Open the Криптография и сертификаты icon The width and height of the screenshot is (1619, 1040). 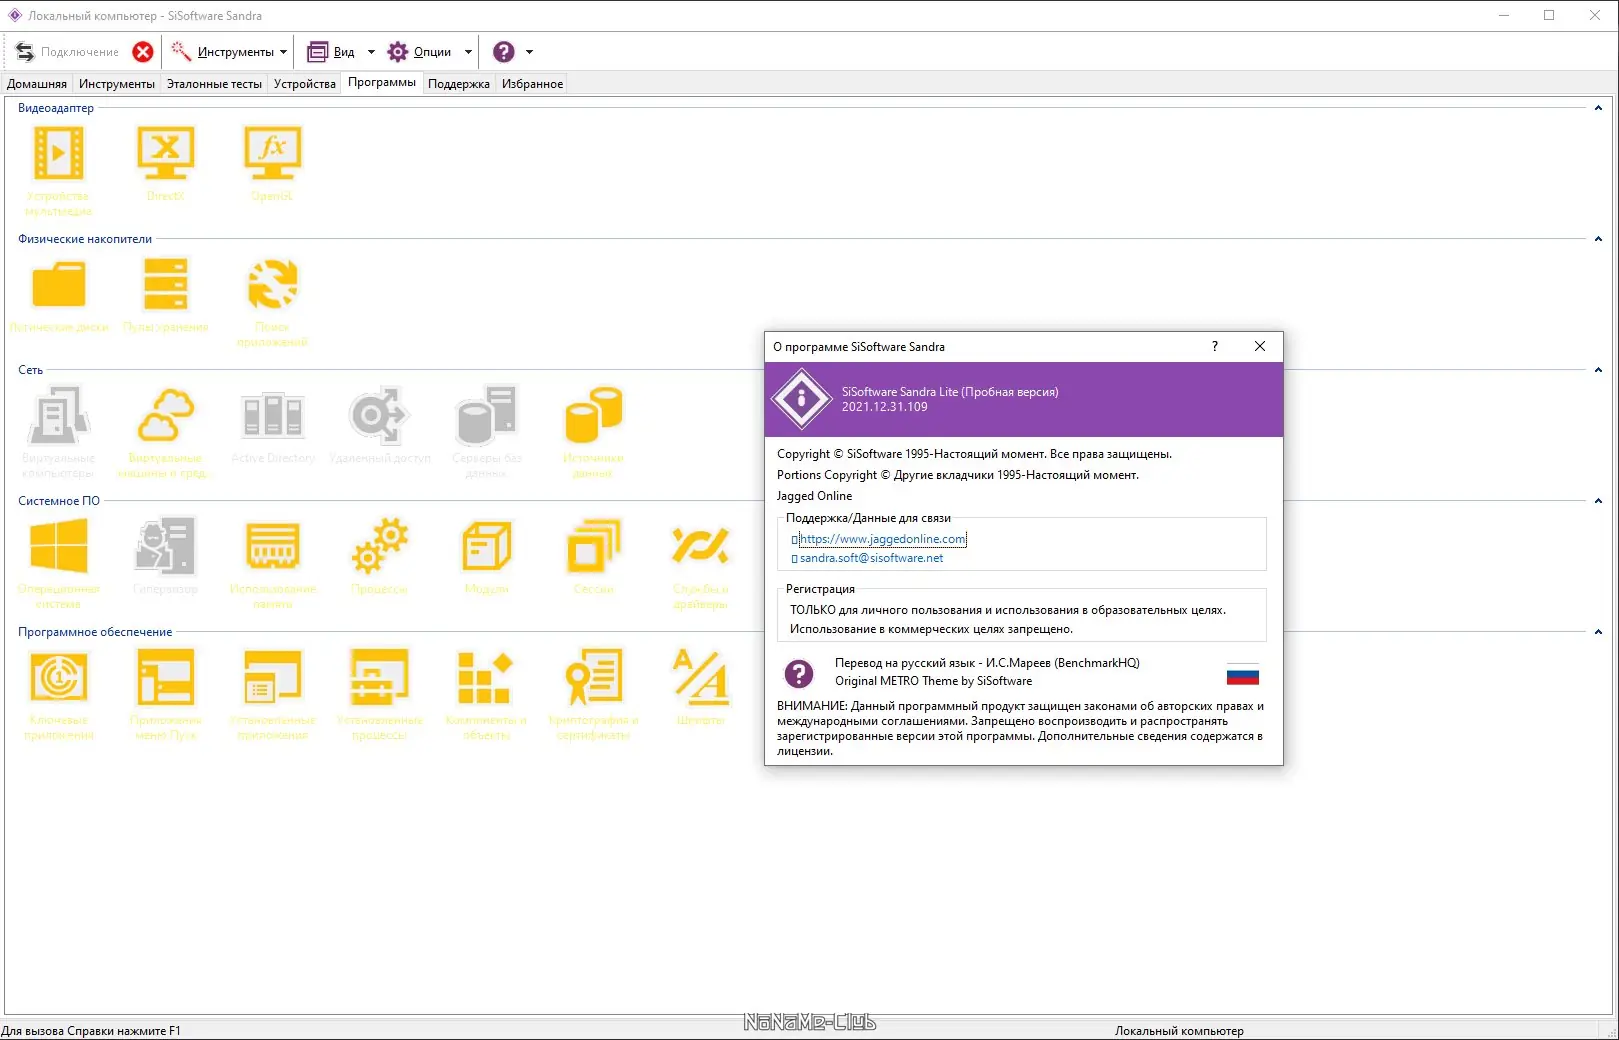593,677
